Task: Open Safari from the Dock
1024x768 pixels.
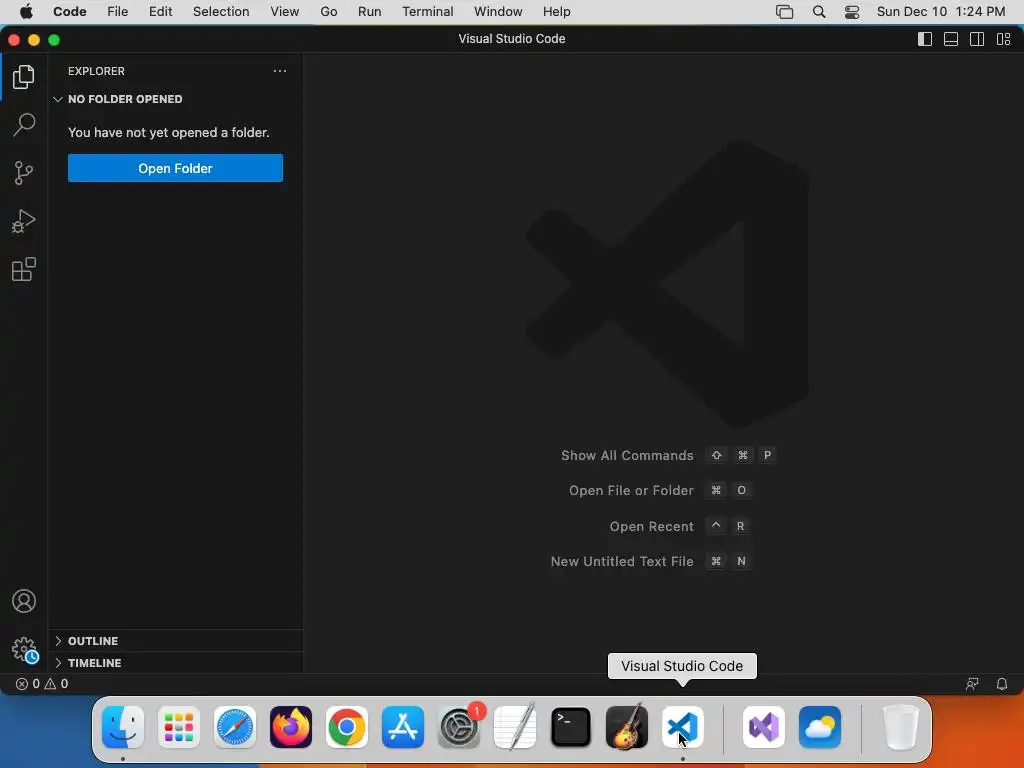Action: (x=235, y=727)
